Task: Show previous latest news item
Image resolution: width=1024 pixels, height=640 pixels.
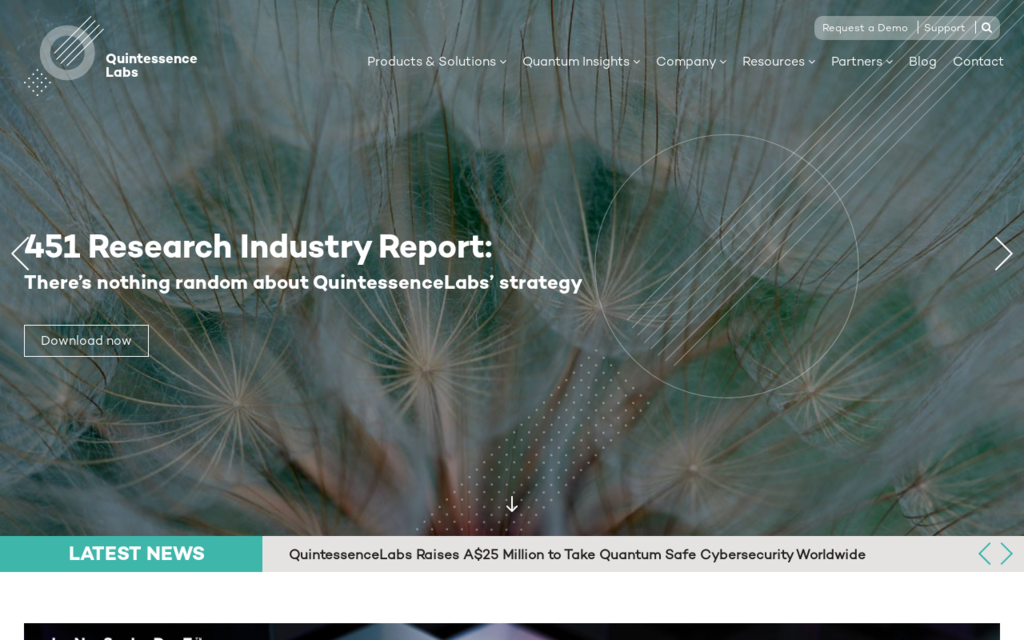Action: 984,554
